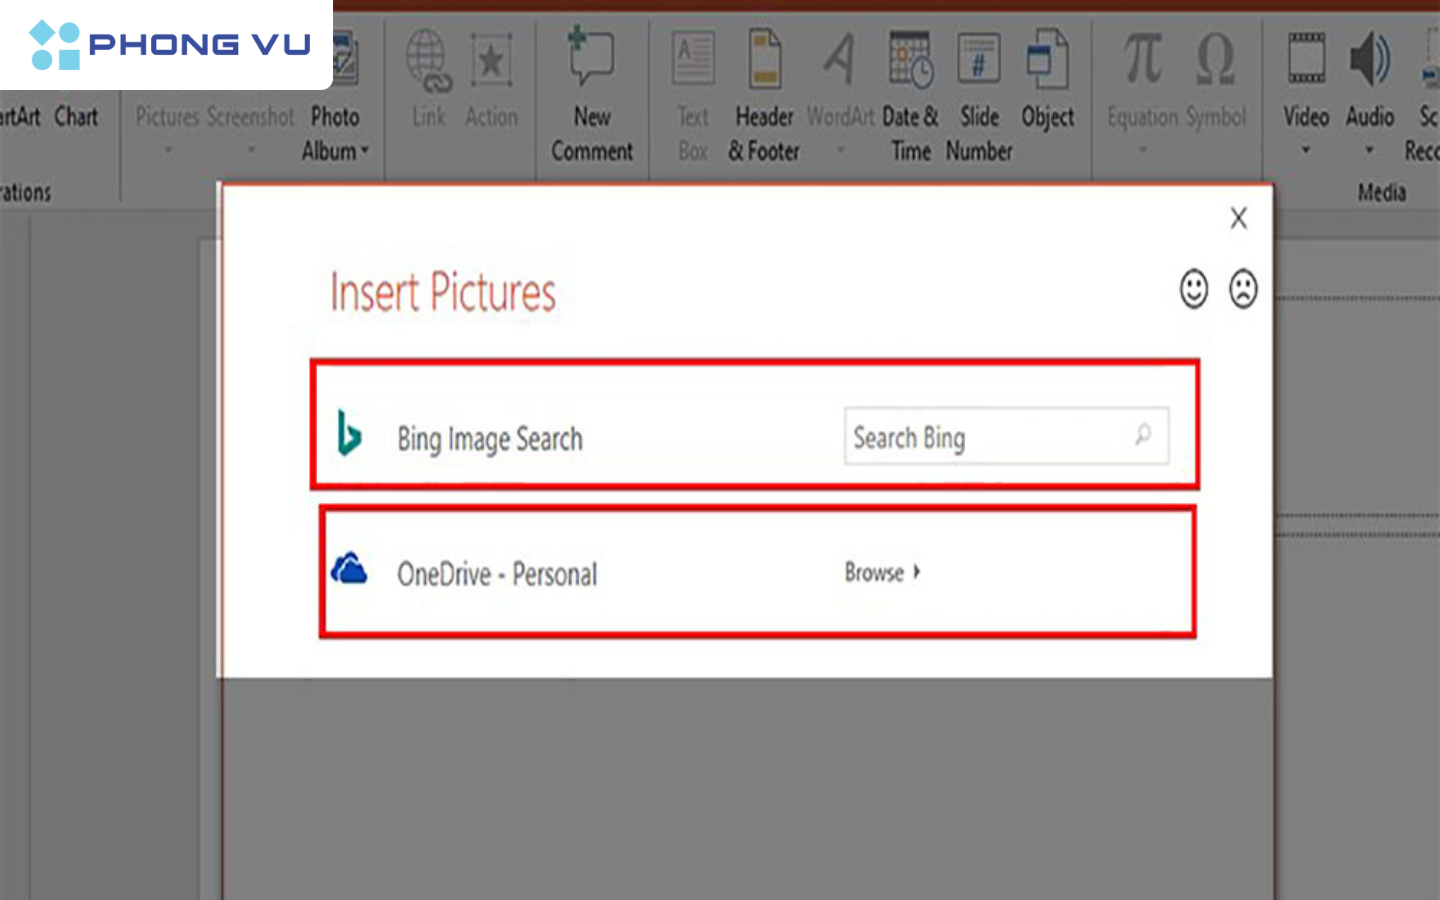
Task: Click the Link globe icon
Action: pos(428,60)
